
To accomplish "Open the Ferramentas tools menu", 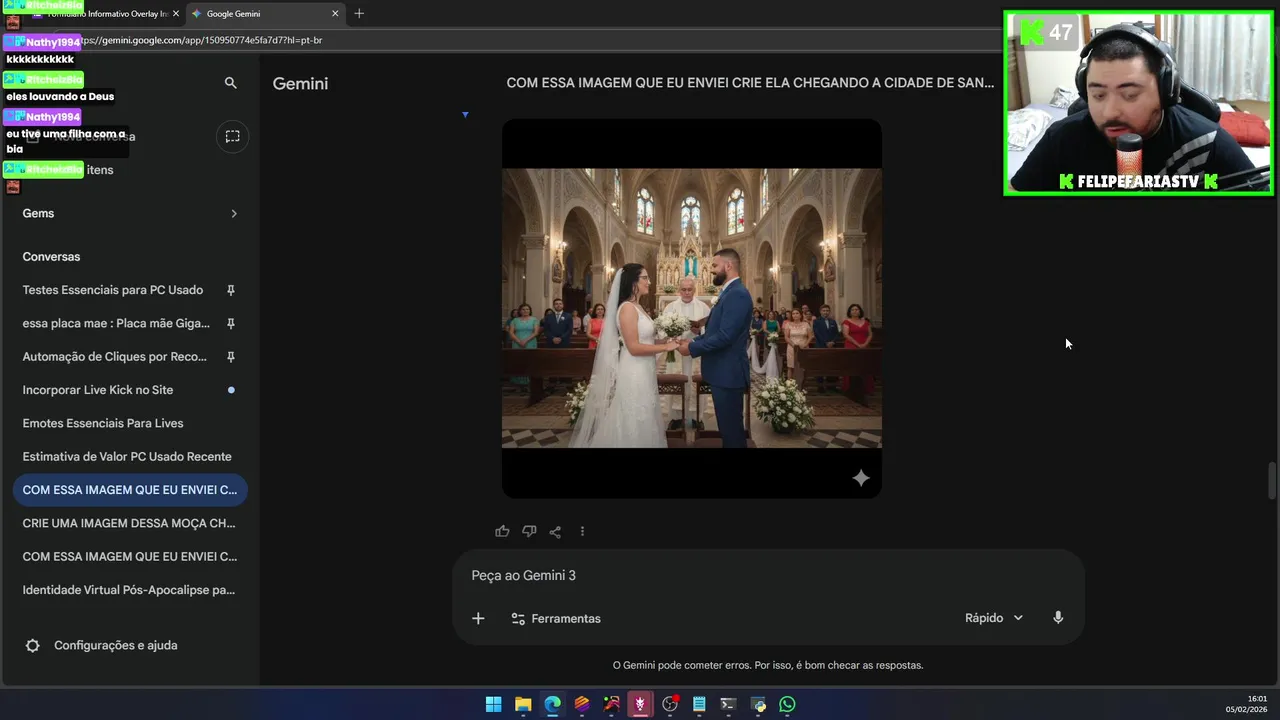I will [556, 618].
